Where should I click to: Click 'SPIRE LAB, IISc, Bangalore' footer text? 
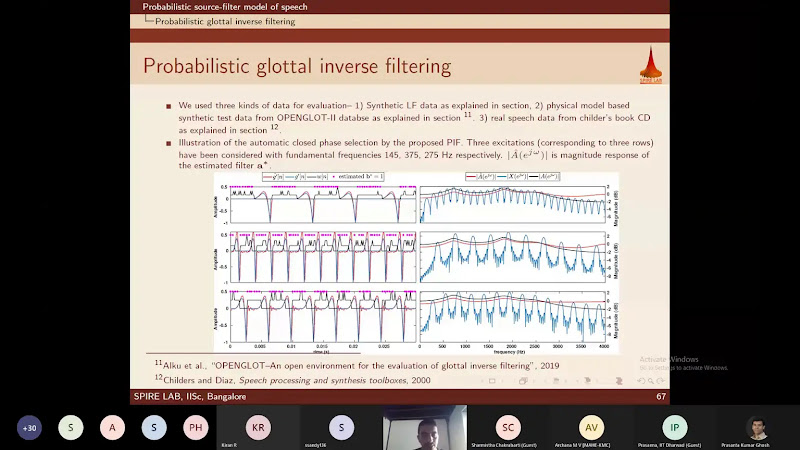click(190, 396)
